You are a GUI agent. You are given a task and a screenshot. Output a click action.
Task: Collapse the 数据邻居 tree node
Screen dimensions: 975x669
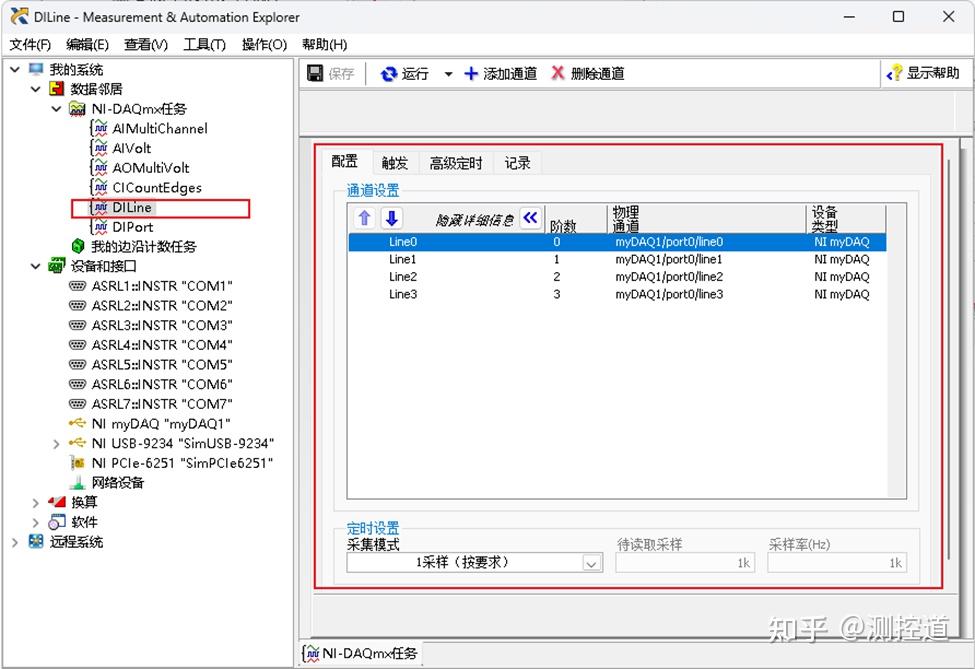(x=35, y=89)
